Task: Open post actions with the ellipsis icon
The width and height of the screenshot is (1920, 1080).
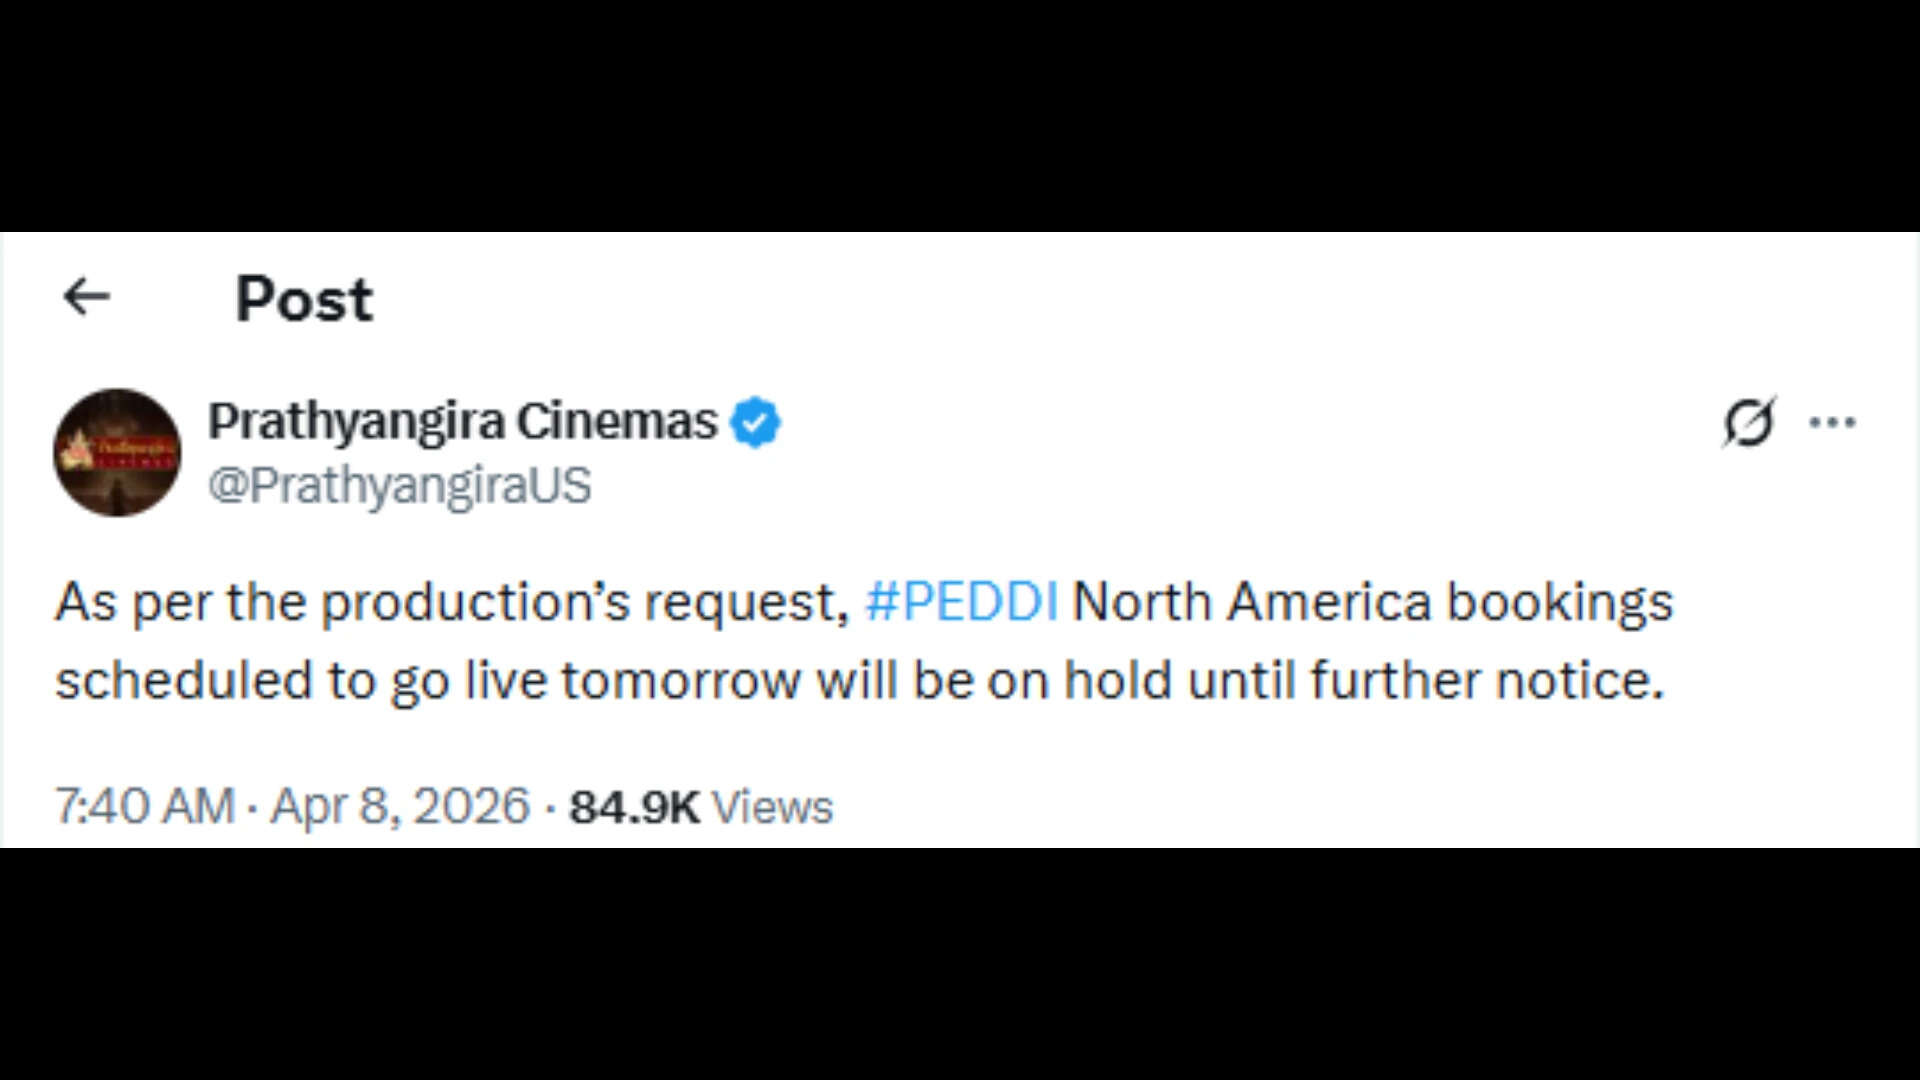Action: coord(1830,421)
